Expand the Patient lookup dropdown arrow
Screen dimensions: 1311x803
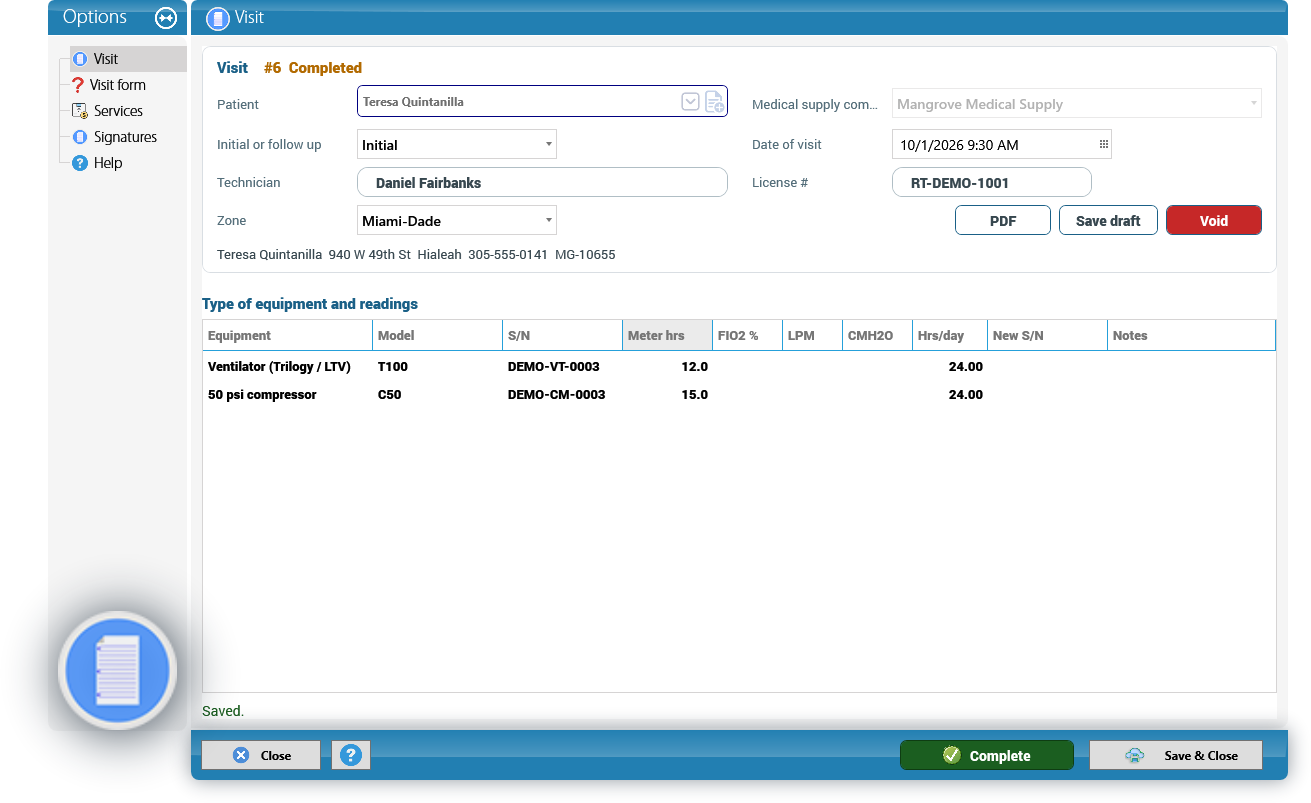pos(690,102)
